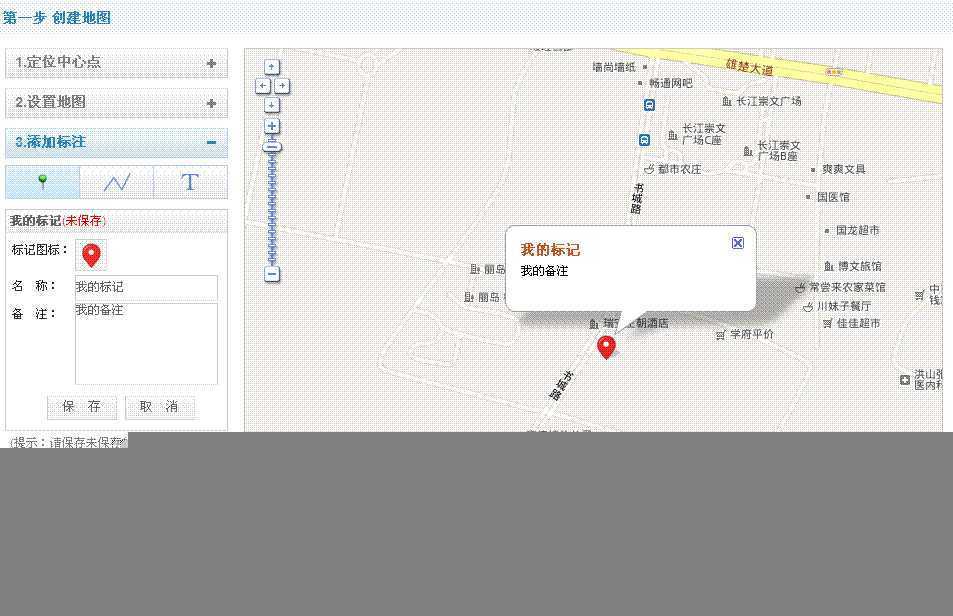953x616 pixels.
Task: Click the red 标记图标 marker icon
Action: click(91, 255)
